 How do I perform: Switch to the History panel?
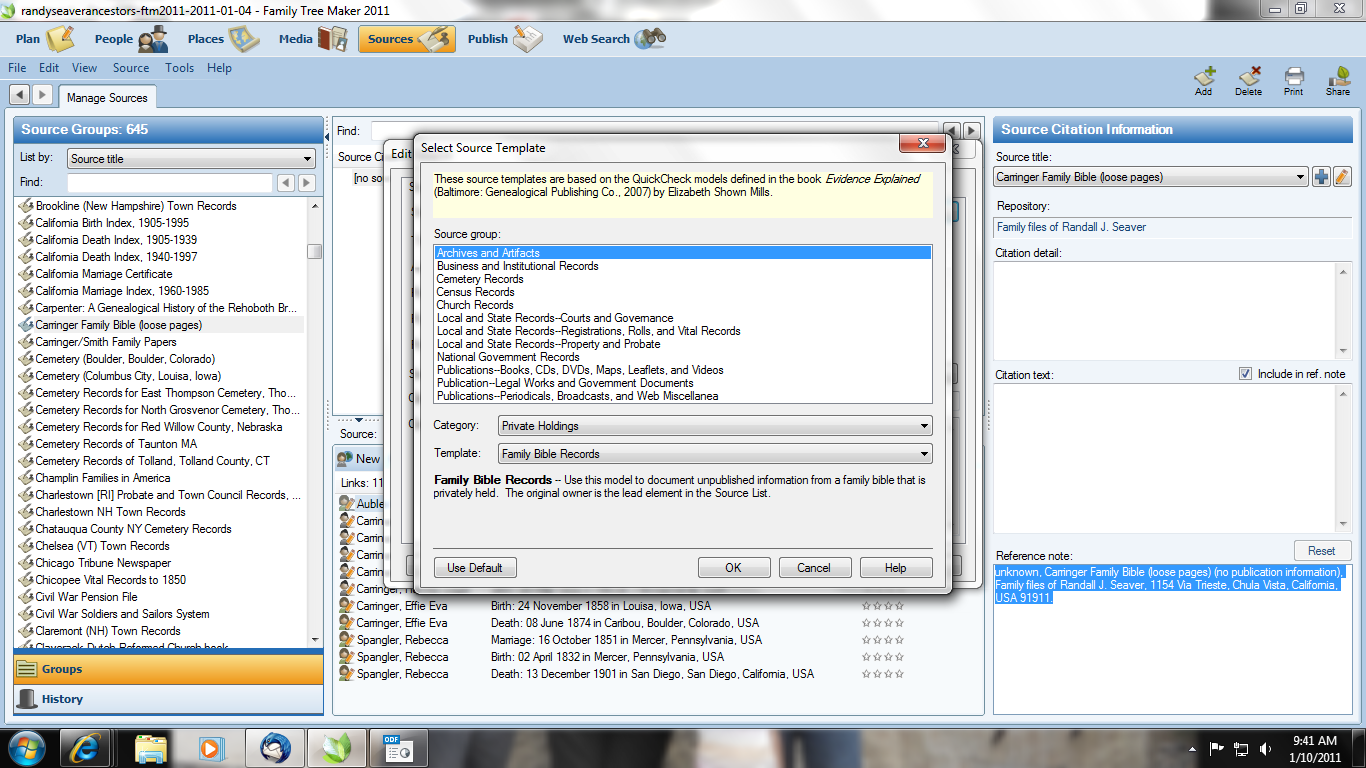click(168, 699)
